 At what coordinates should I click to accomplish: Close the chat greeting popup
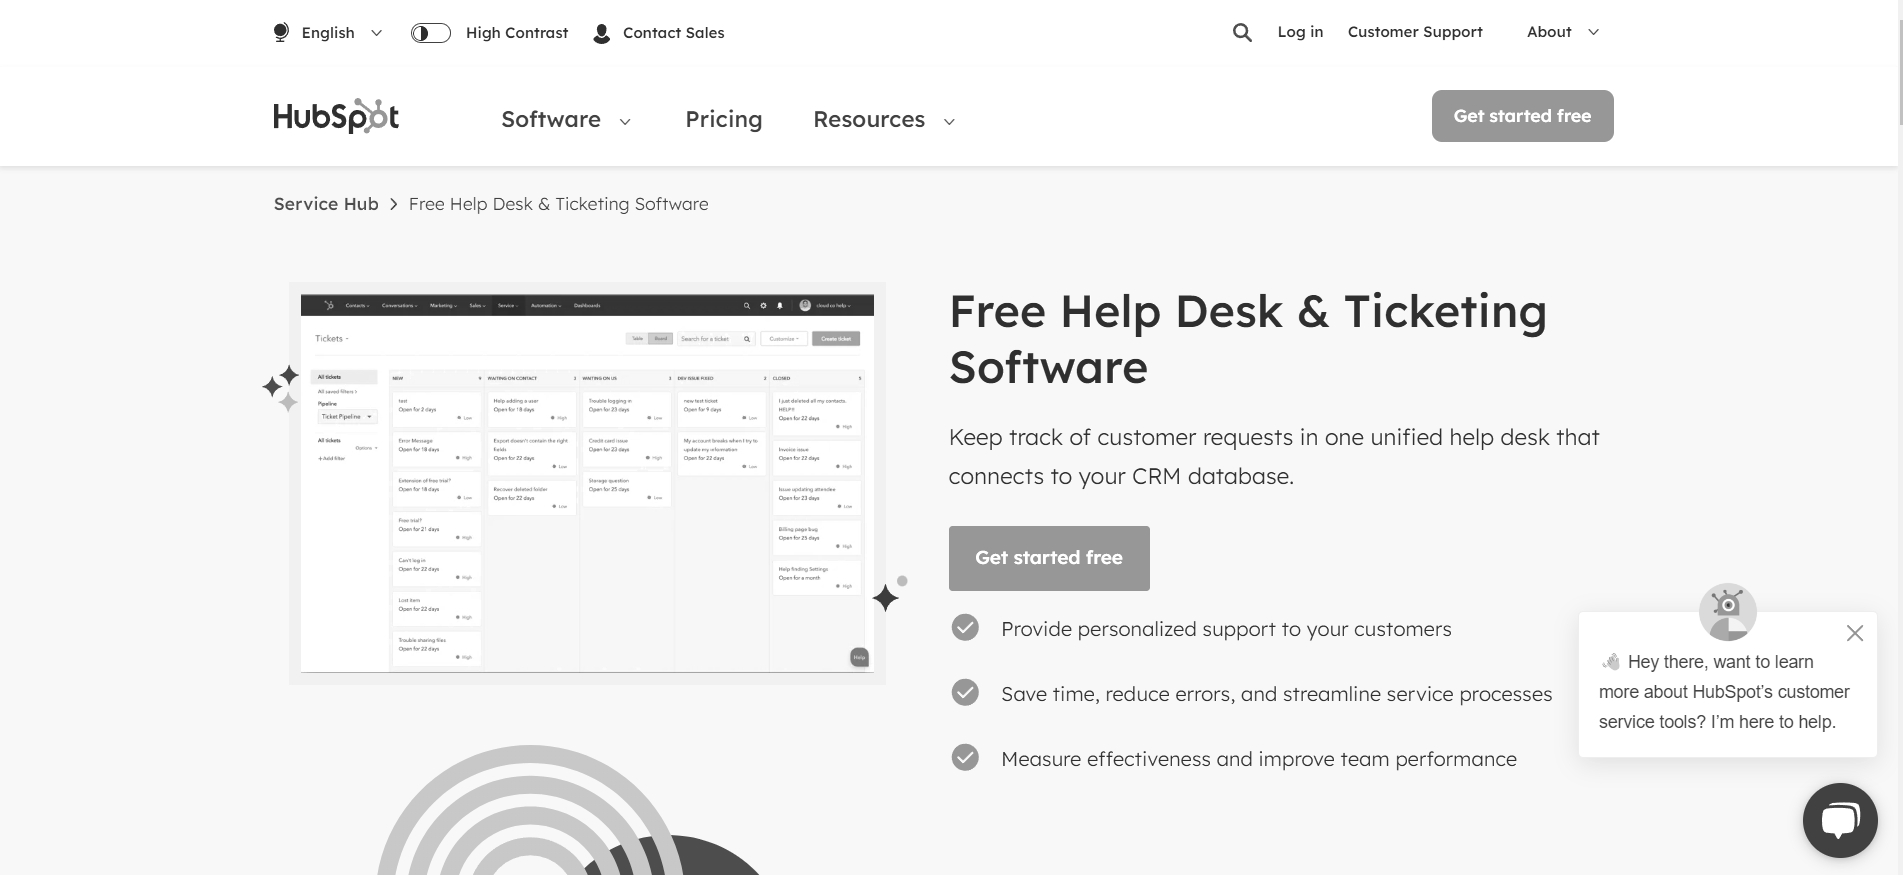(1854, 633)
